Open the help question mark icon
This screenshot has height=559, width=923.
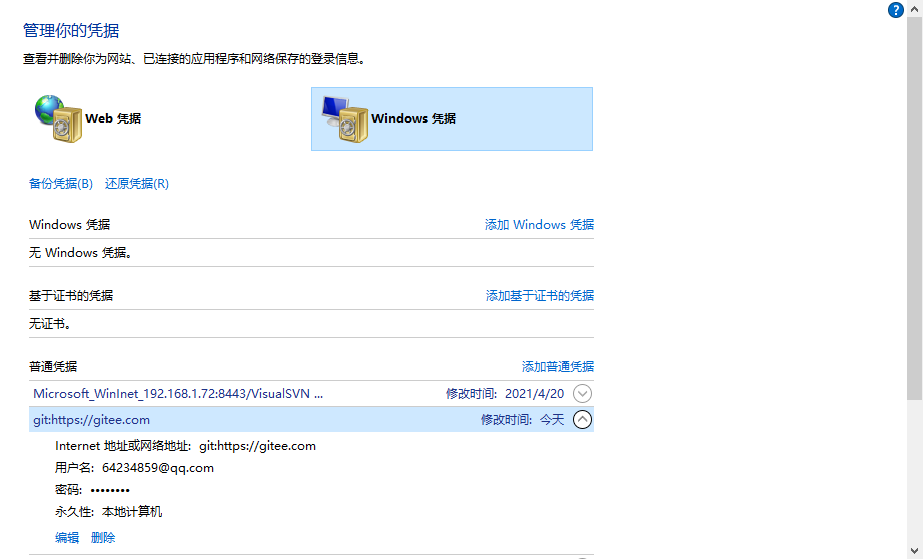[895, 10]
